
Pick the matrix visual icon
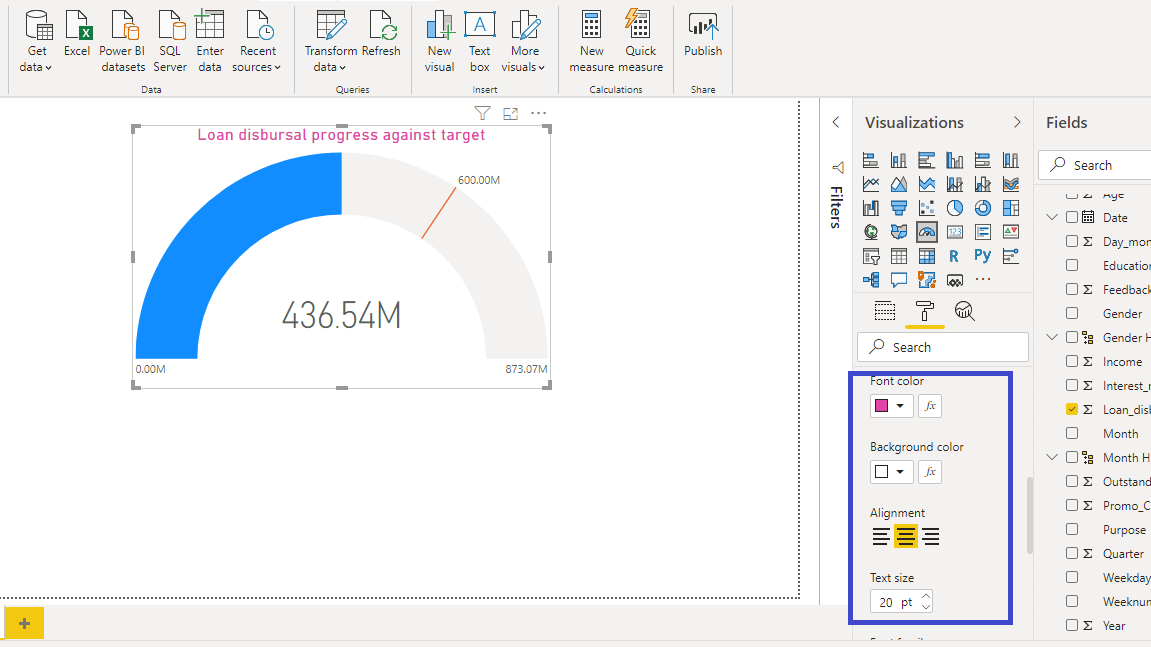pos(926,256)
